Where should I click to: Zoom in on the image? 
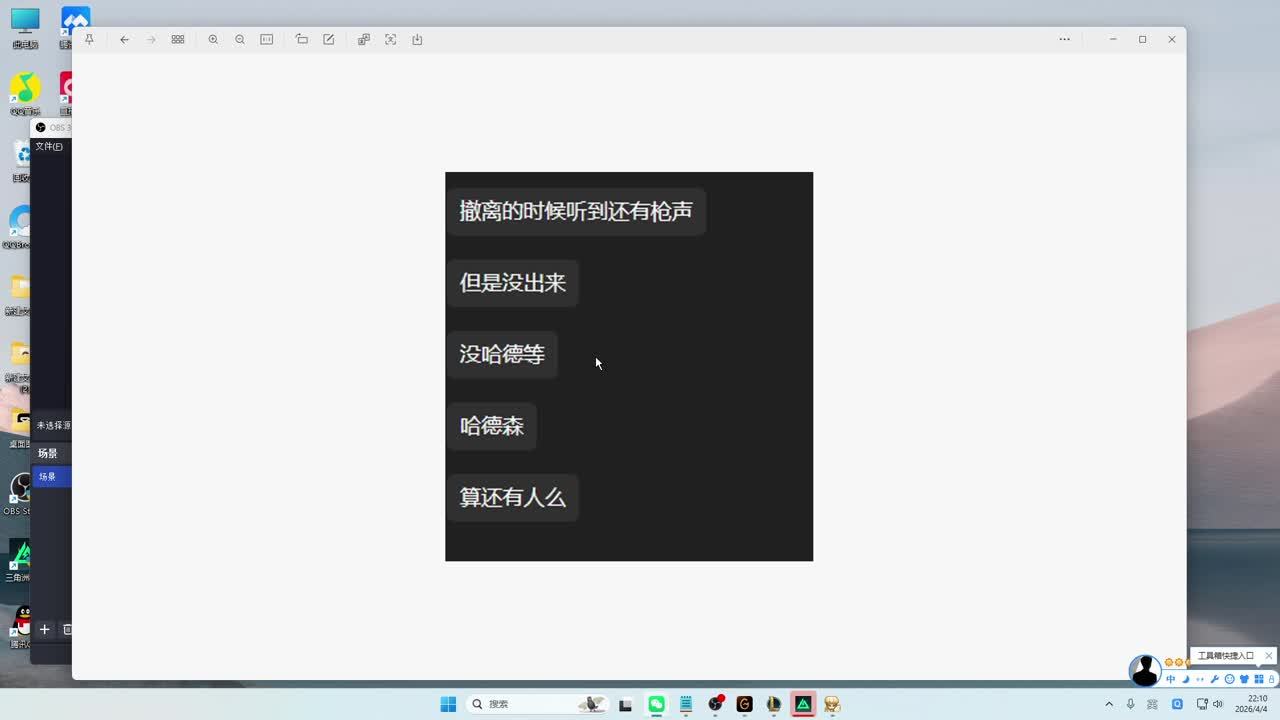click(213, 40)
